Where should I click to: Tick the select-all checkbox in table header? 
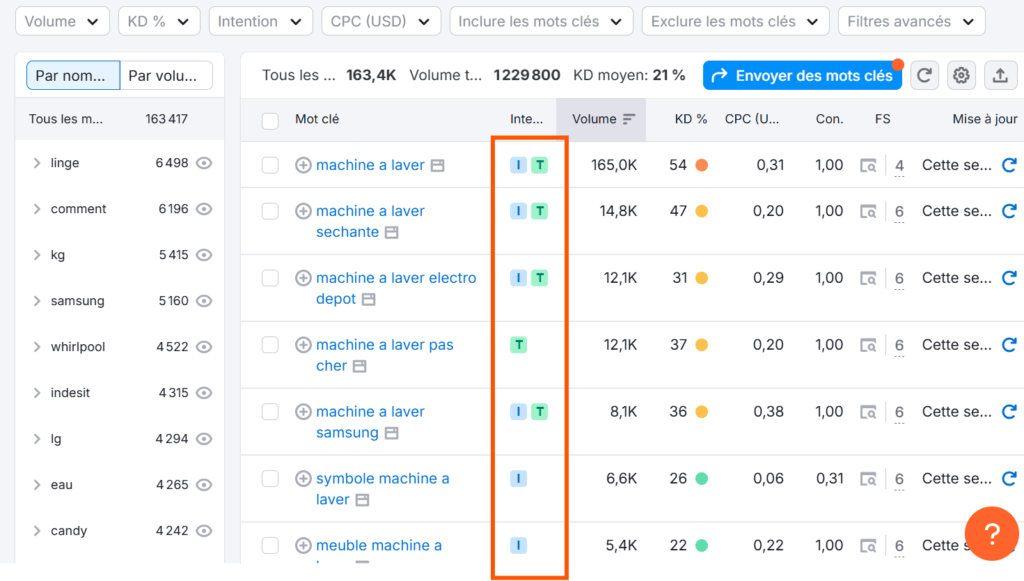click(270, 121)
